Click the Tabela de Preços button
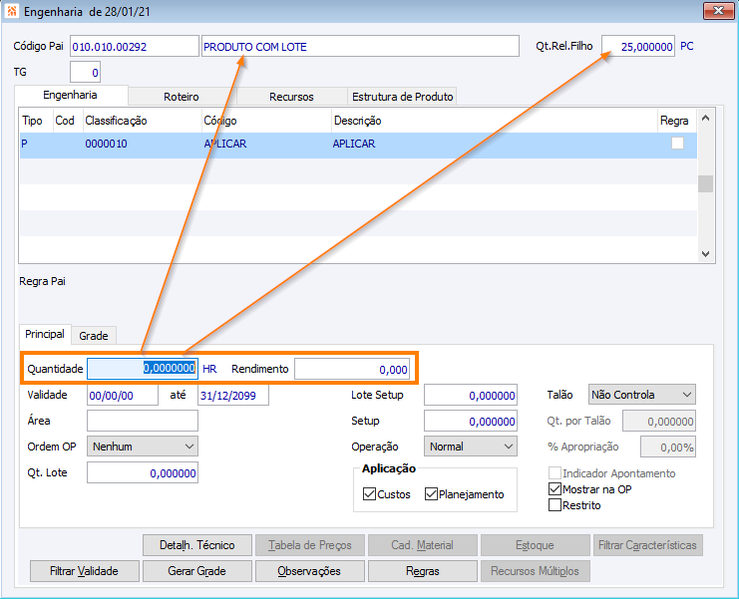739x599 pixels. click(x=310, y=545)
